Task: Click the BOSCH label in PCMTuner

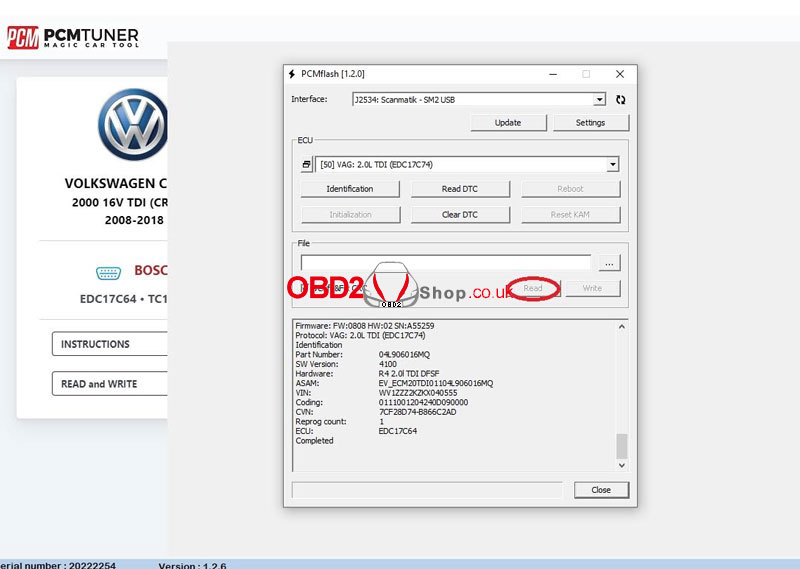Action: (151, 270)
